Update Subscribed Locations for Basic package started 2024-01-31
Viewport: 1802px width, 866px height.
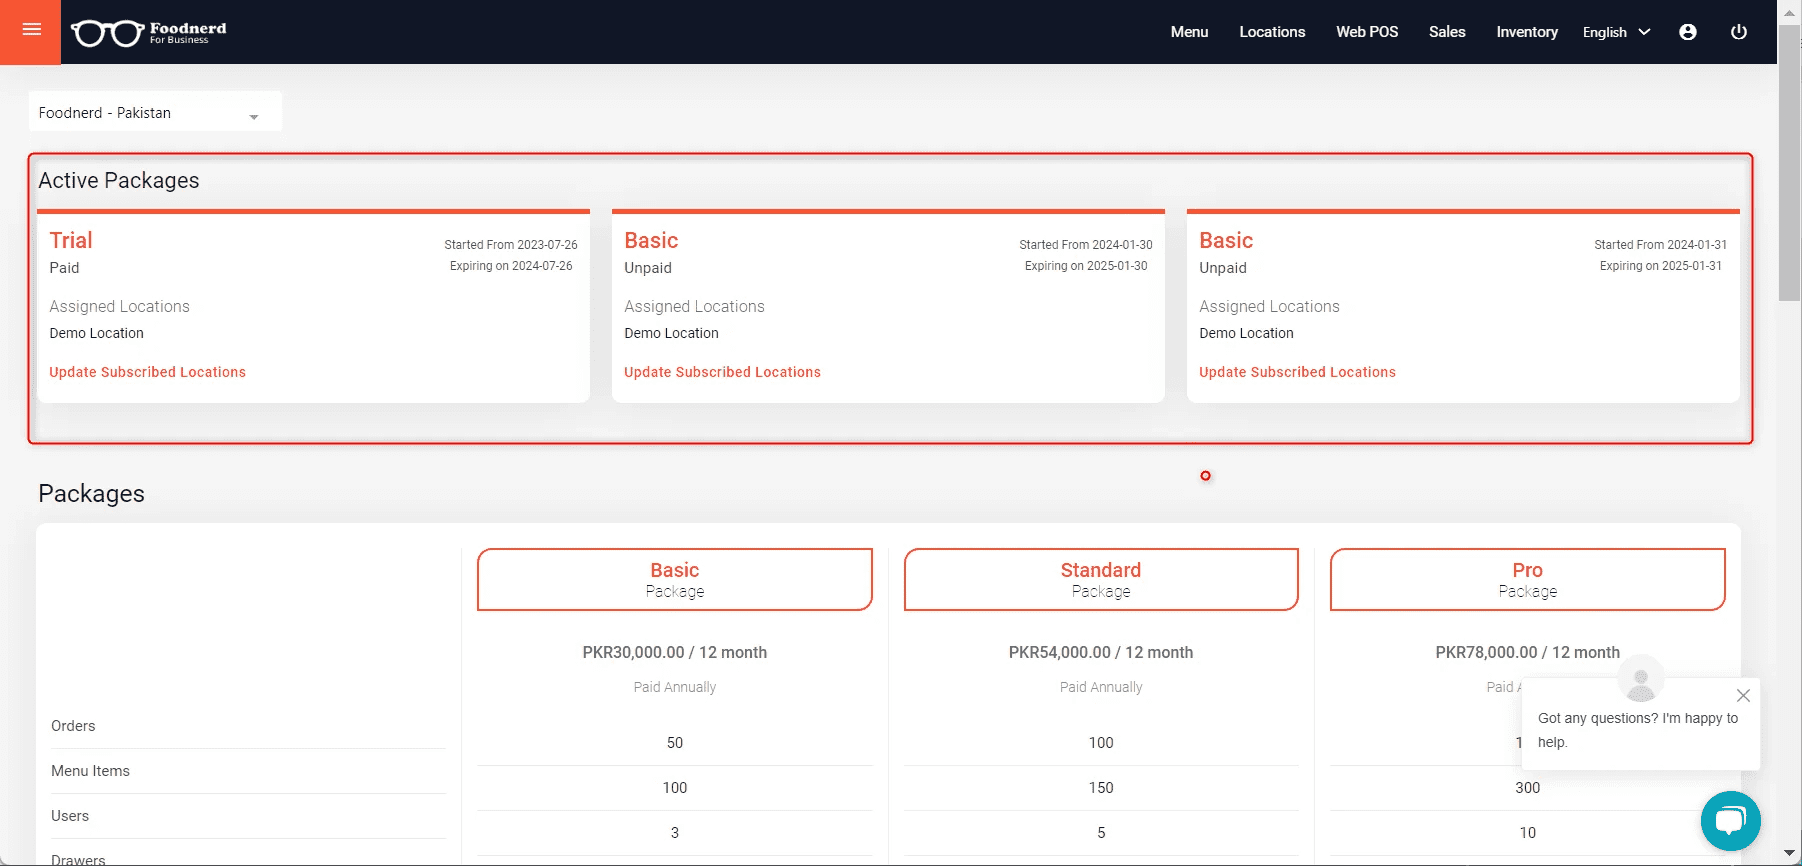pos(1297,372)
